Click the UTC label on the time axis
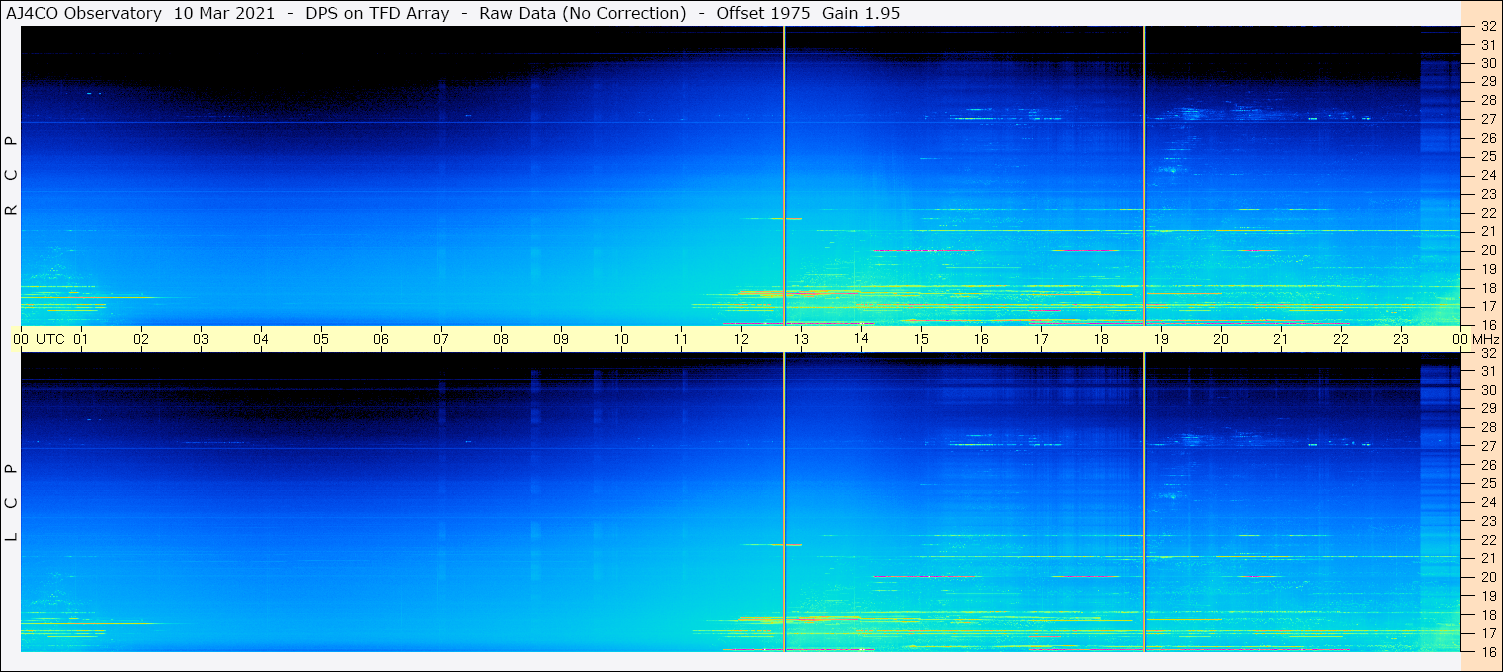The width and height of the screenshot is (1503, 672). click(x=50, y=339)
